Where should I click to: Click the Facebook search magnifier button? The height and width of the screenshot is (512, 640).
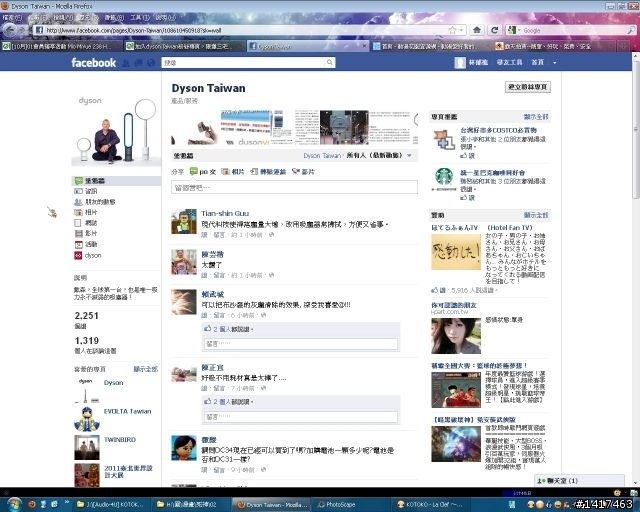pos(329,62)
